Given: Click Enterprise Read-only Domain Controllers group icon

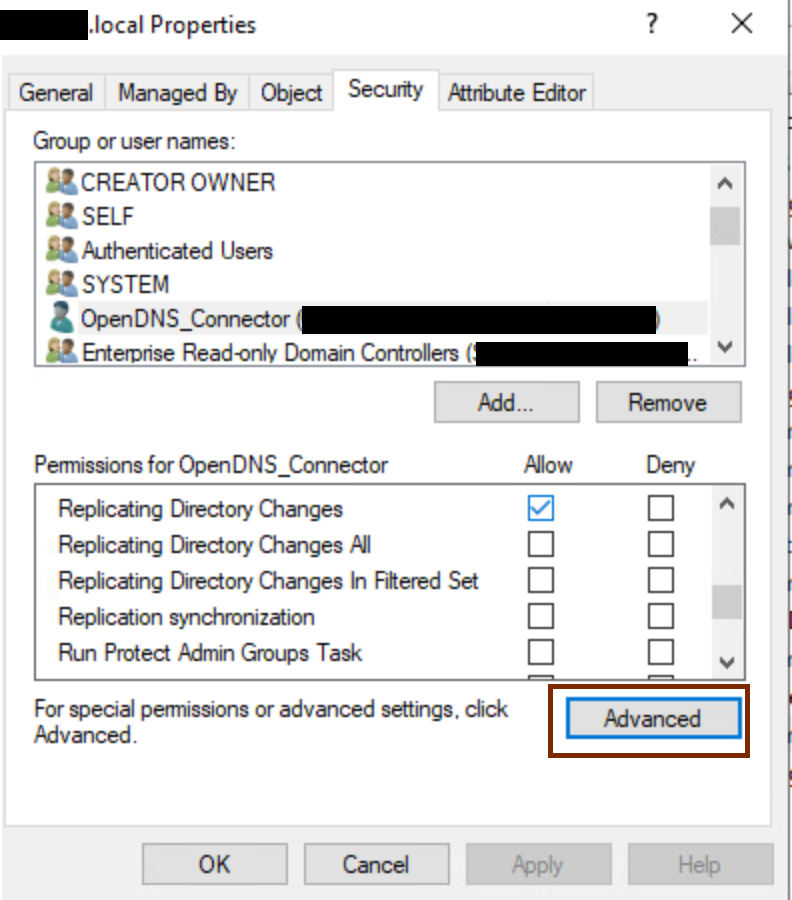Looking at the screenshot, I should [x=61, y=351].
